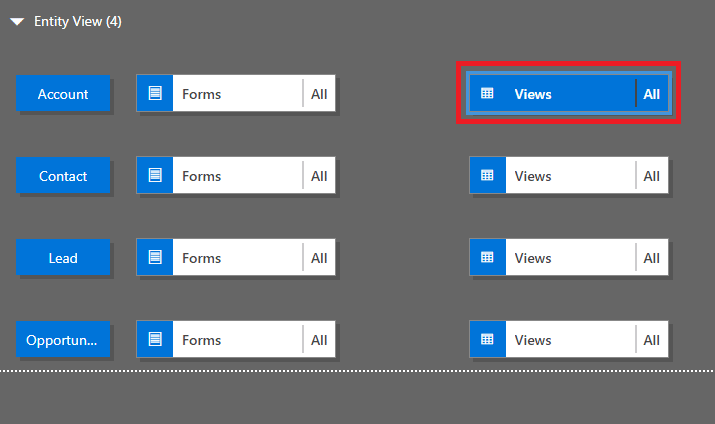Select the Account entity tile
This screenshot has height=424, width=715.
coord(63,94)
